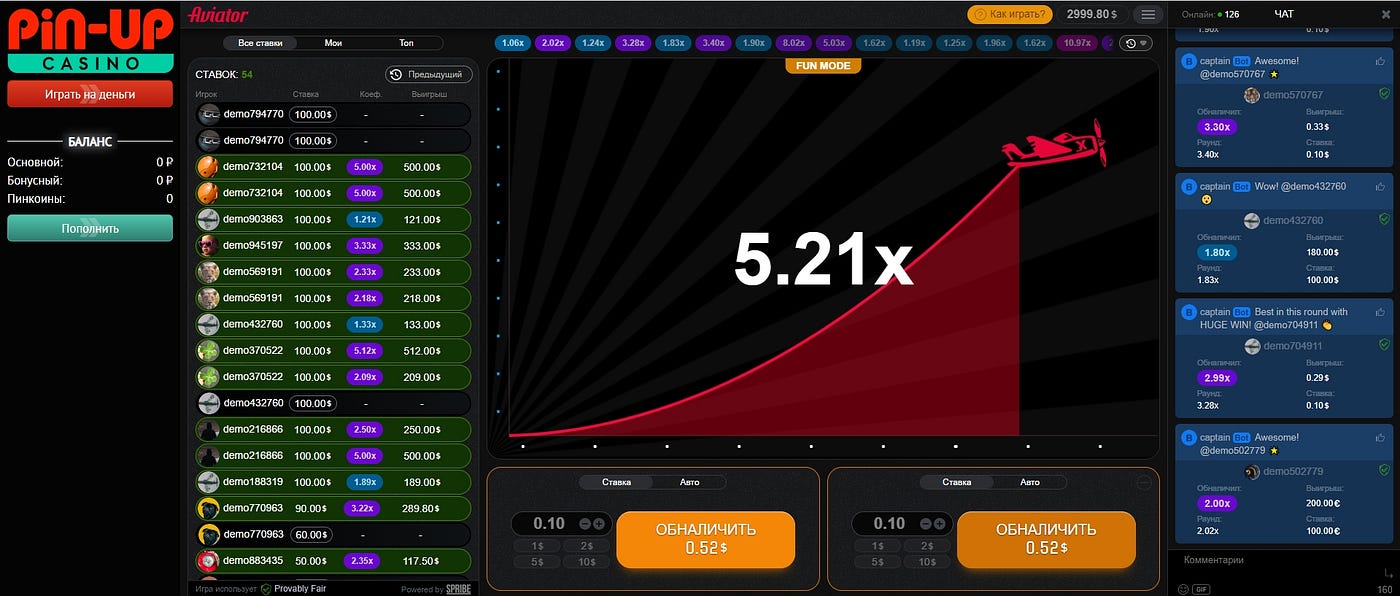Screen dimensions: 1400x596
Task: Open the Топ bets tab
Action: coord(406,43)
